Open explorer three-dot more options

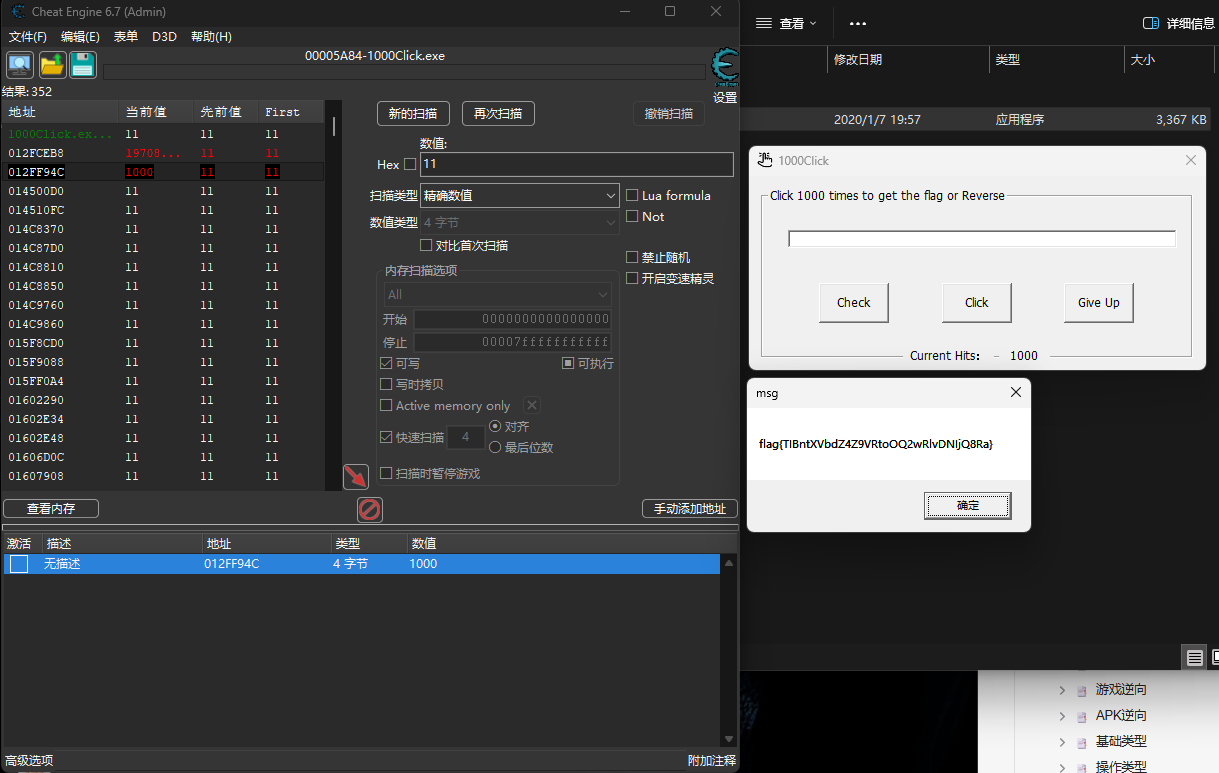pyautogui.click(x=858, y=23)
